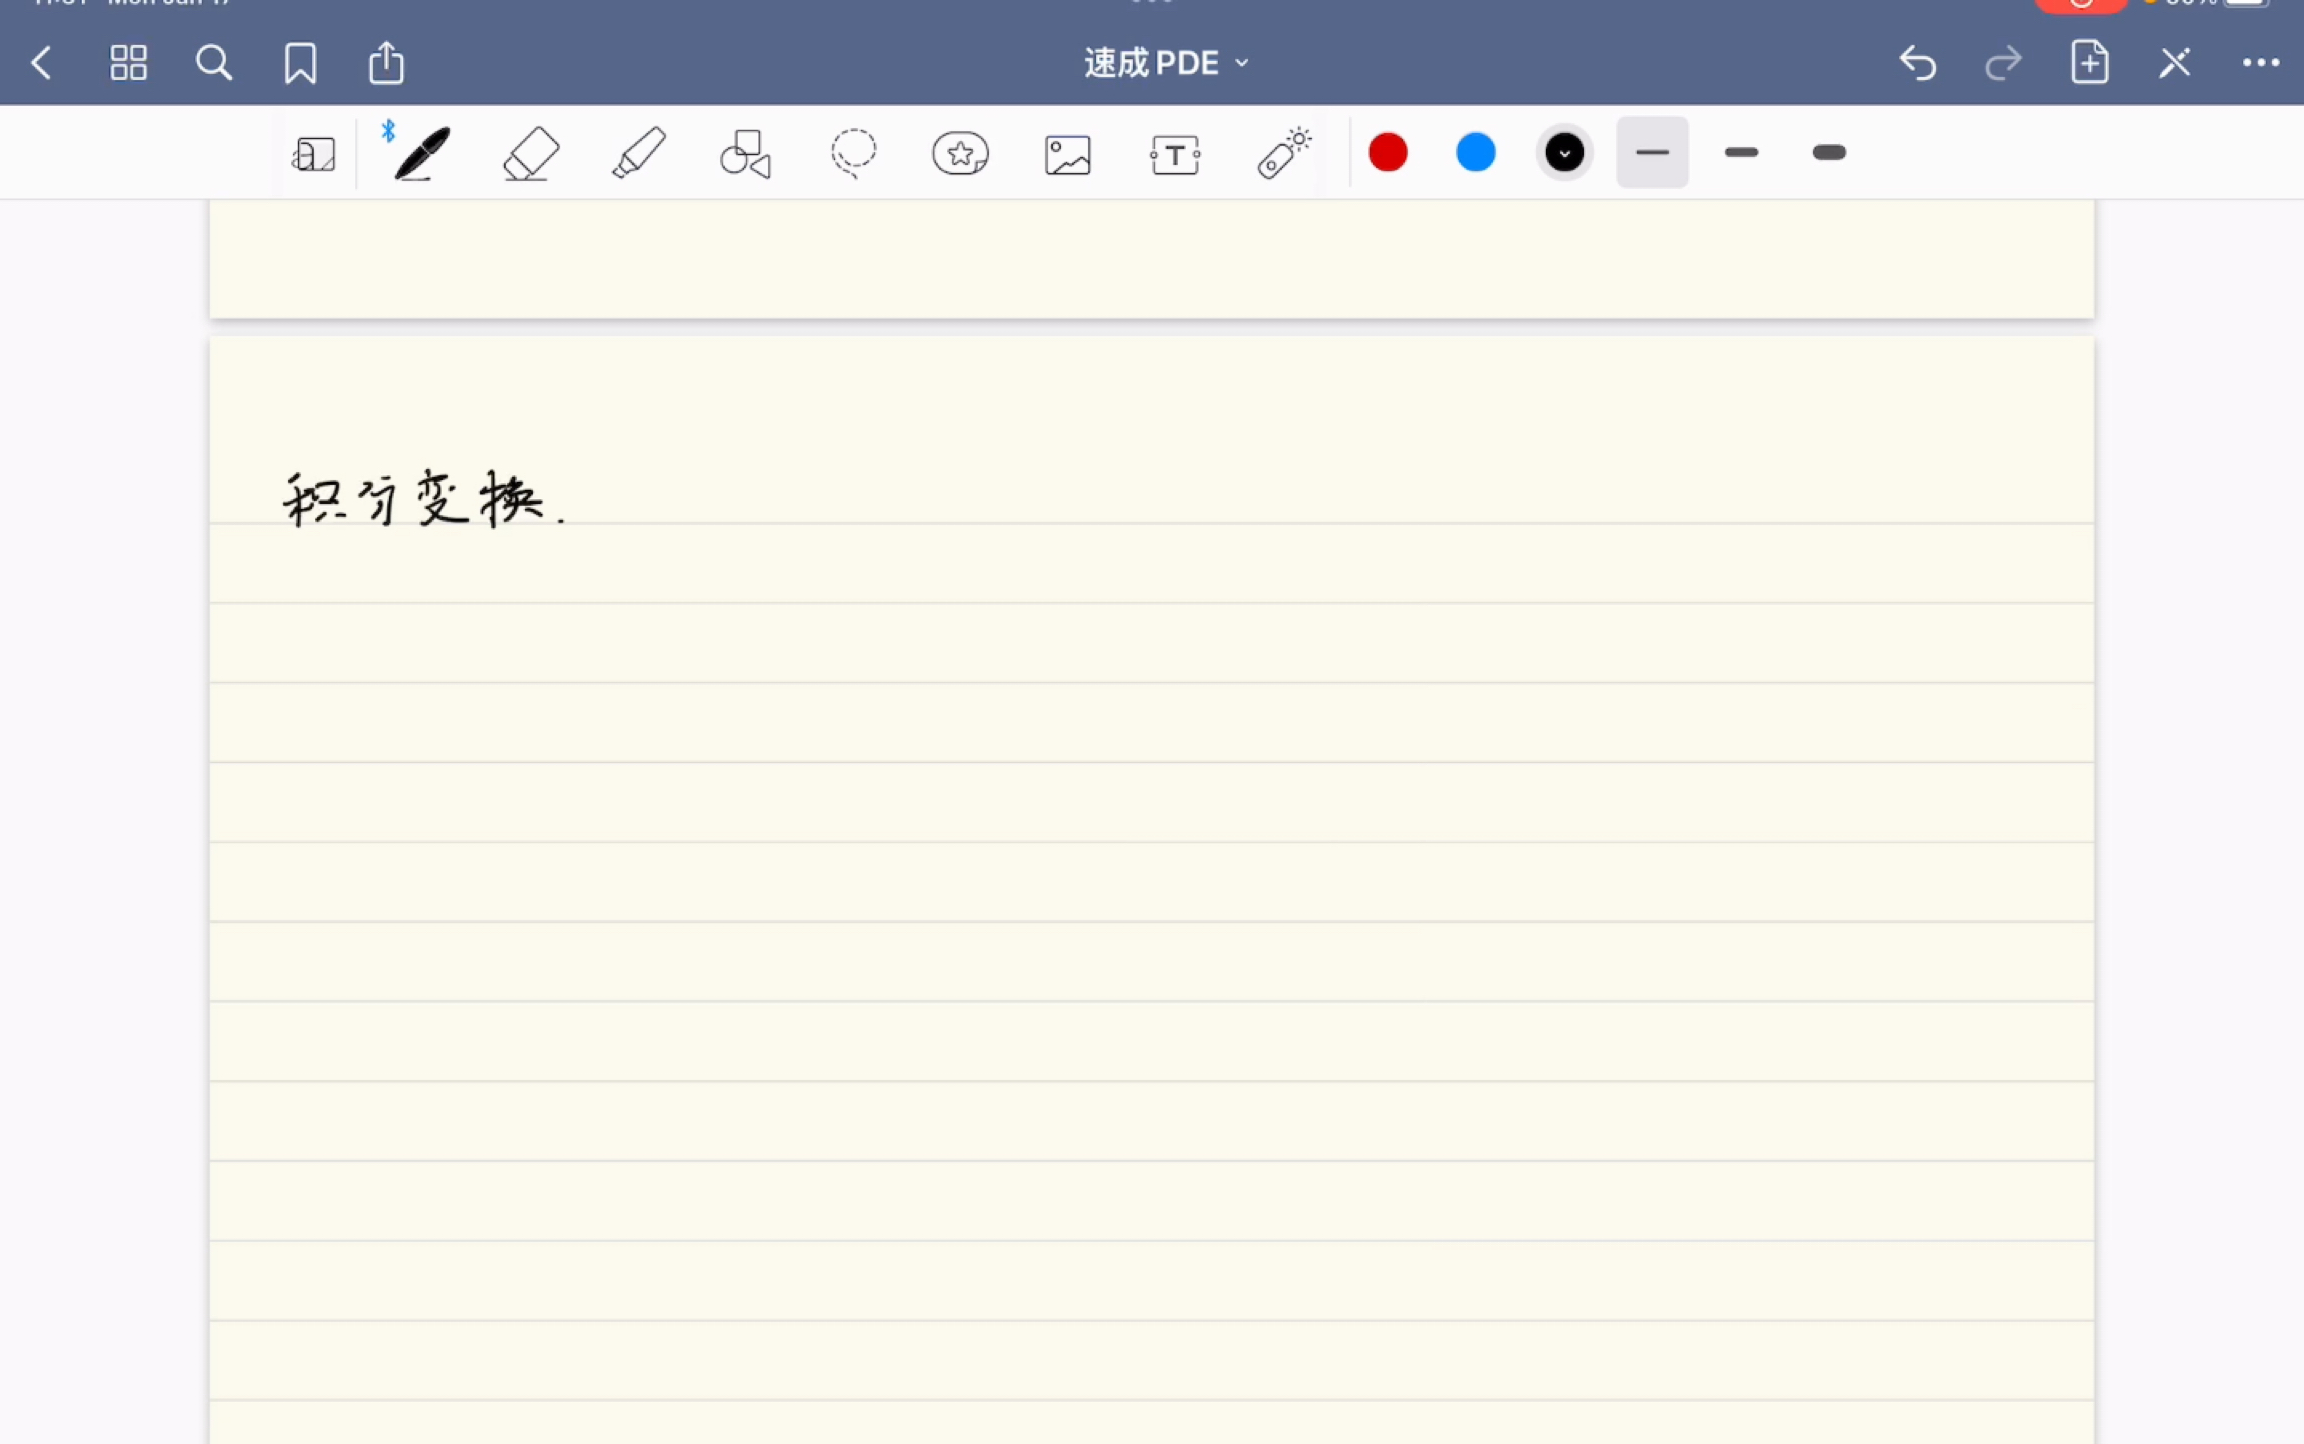Select the Eraser tool
This screenshot has height=1444, width=2304.
530,153
